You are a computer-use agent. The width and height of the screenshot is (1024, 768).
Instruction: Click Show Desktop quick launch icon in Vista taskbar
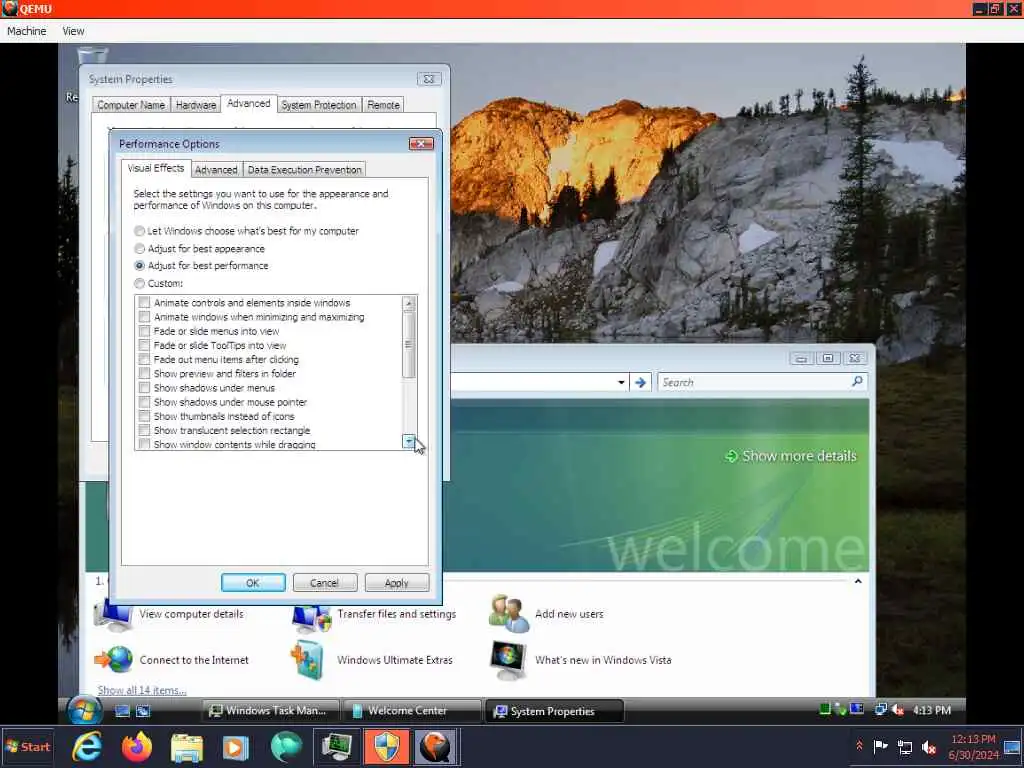(122, 711)
